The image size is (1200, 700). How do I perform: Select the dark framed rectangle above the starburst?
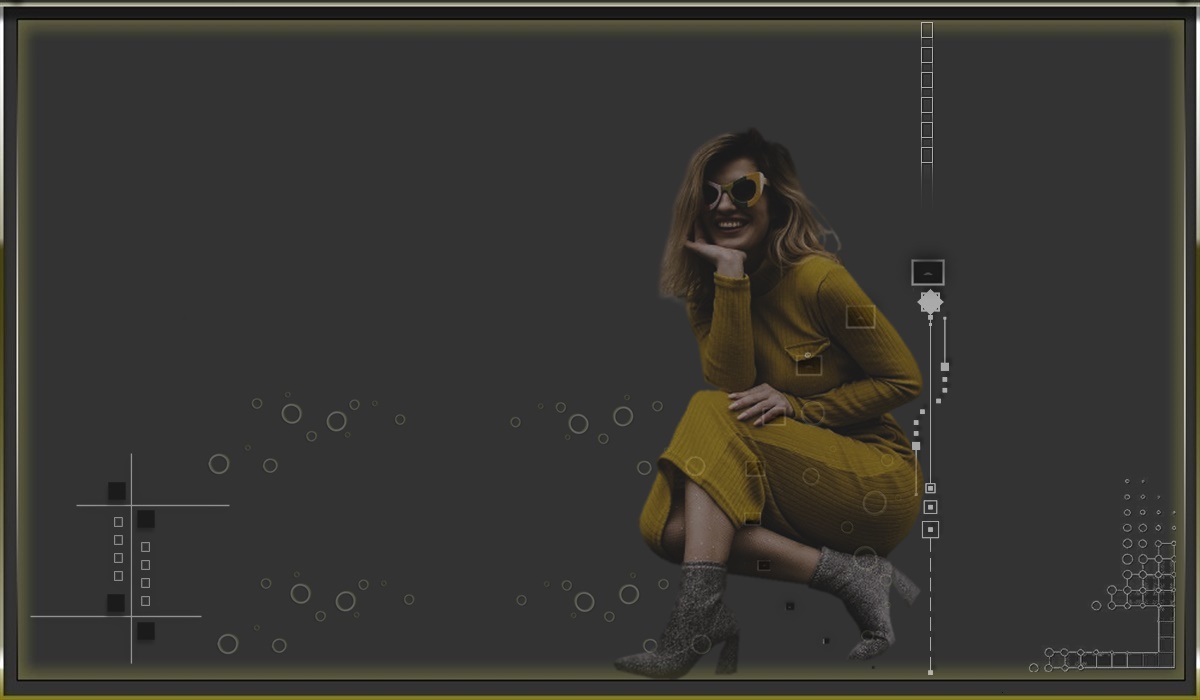pos(928,272)
